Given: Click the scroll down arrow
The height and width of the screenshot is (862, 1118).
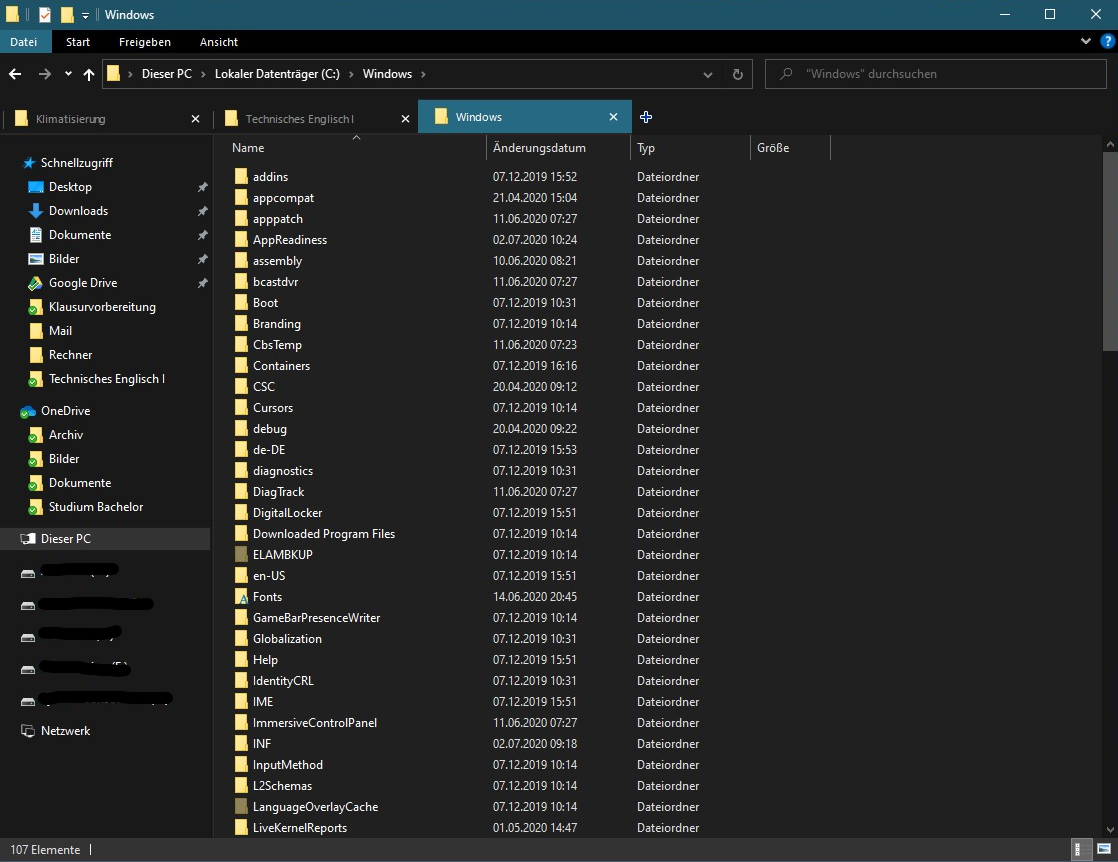Looking at the screenshot, I should pyautogui.click(x=1110, y=830).
